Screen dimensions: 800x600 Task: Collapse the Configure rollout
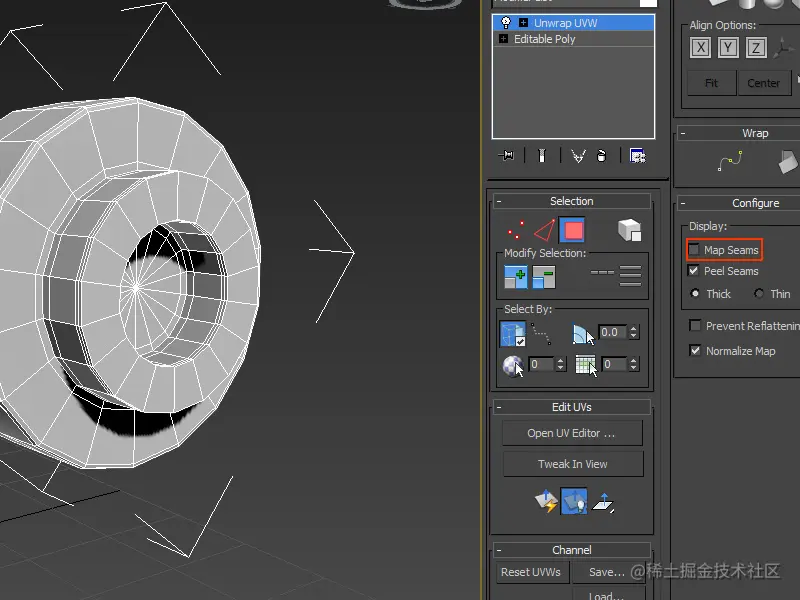(683, 203)
